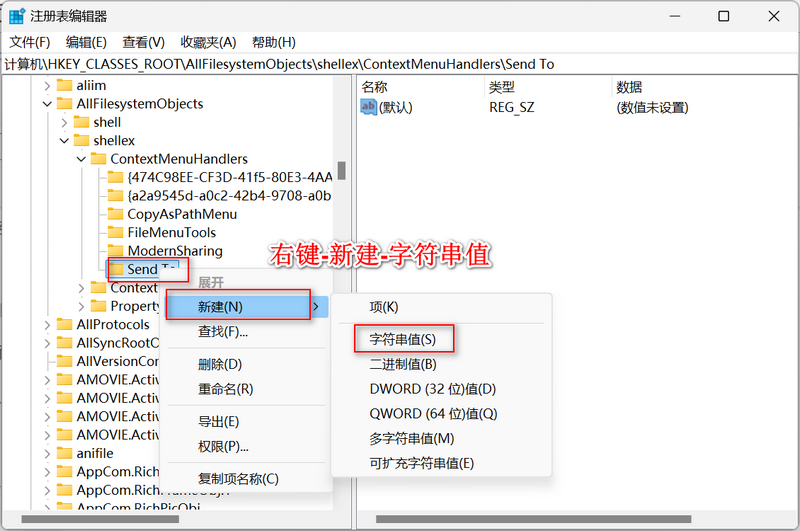
Task: Click the values pane horizontal scrollbar
Action: pos(534,519)
